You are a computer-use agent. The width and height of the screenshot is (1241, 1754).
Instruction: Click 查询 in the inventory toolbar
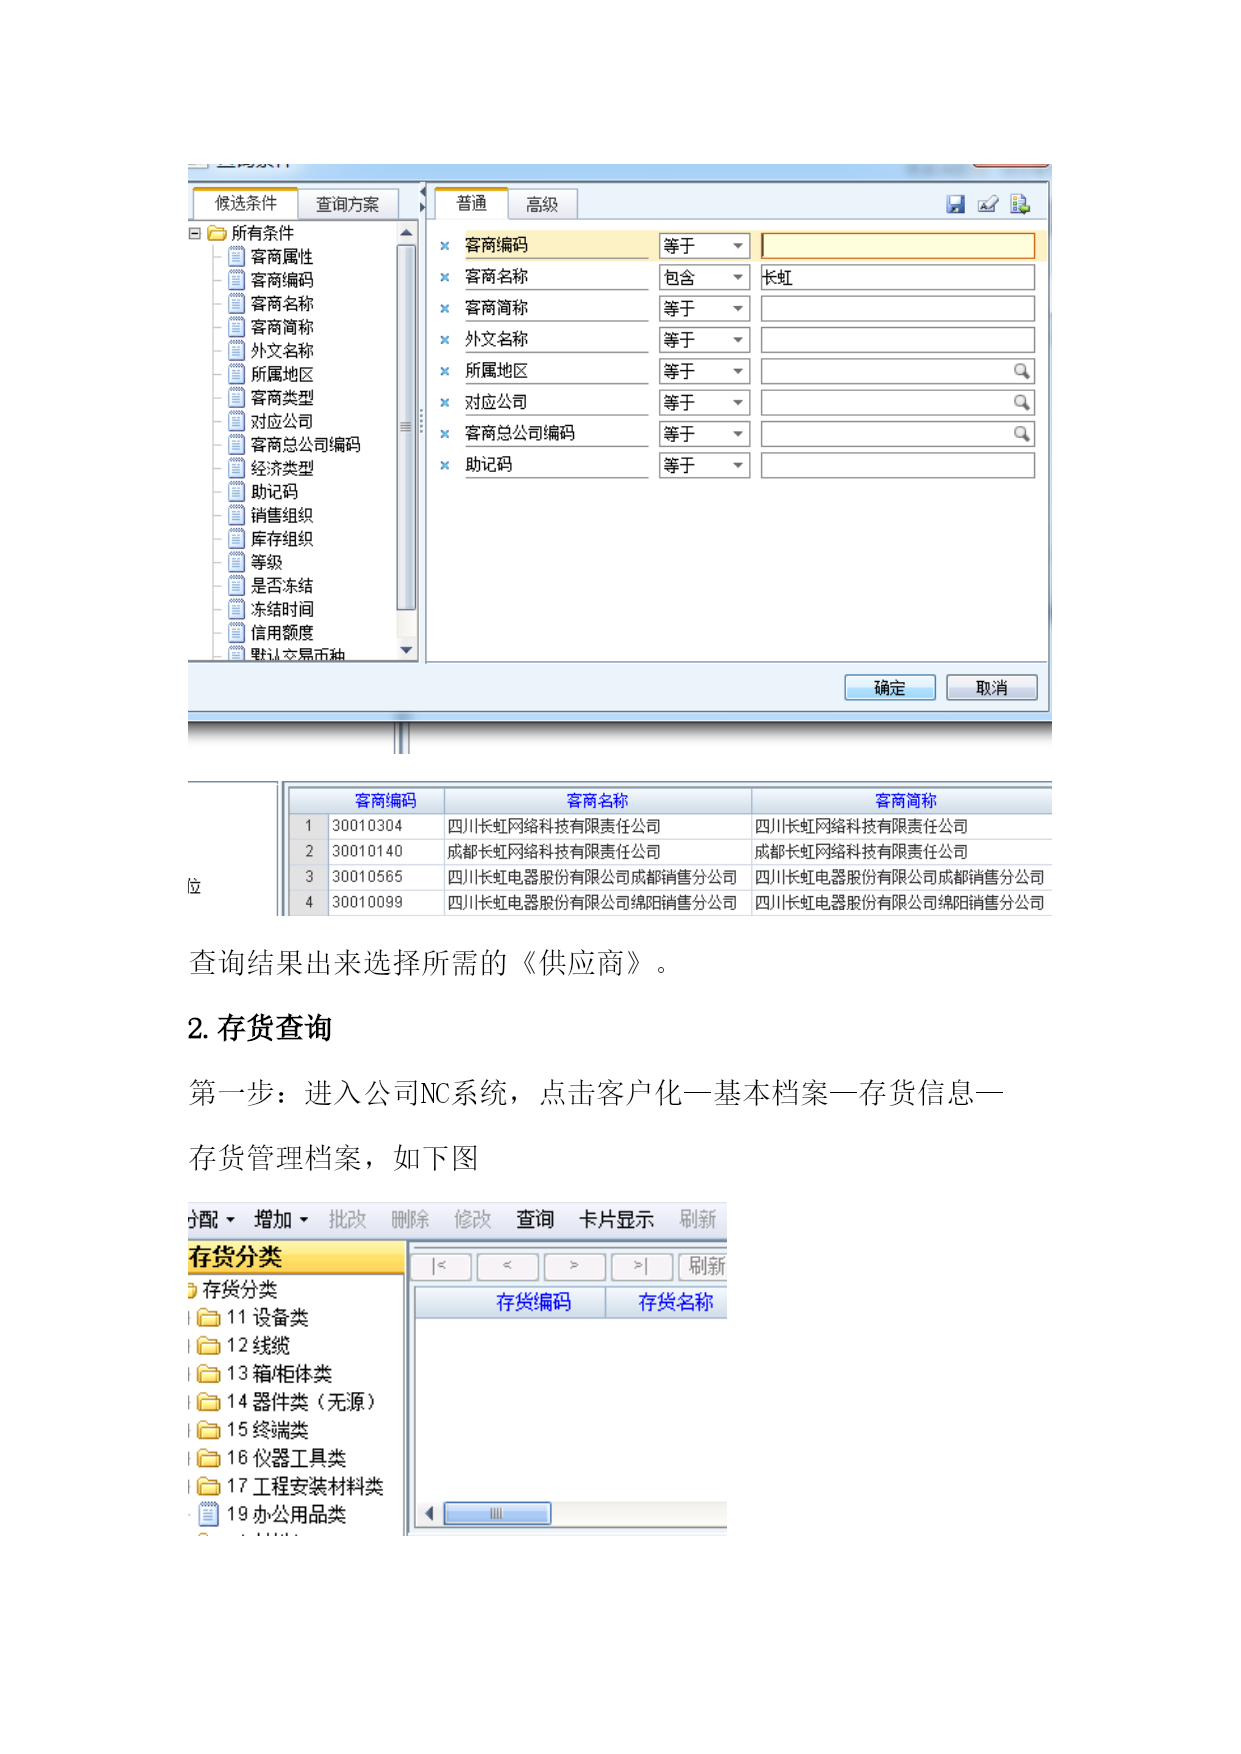(x=535, y=1219)
